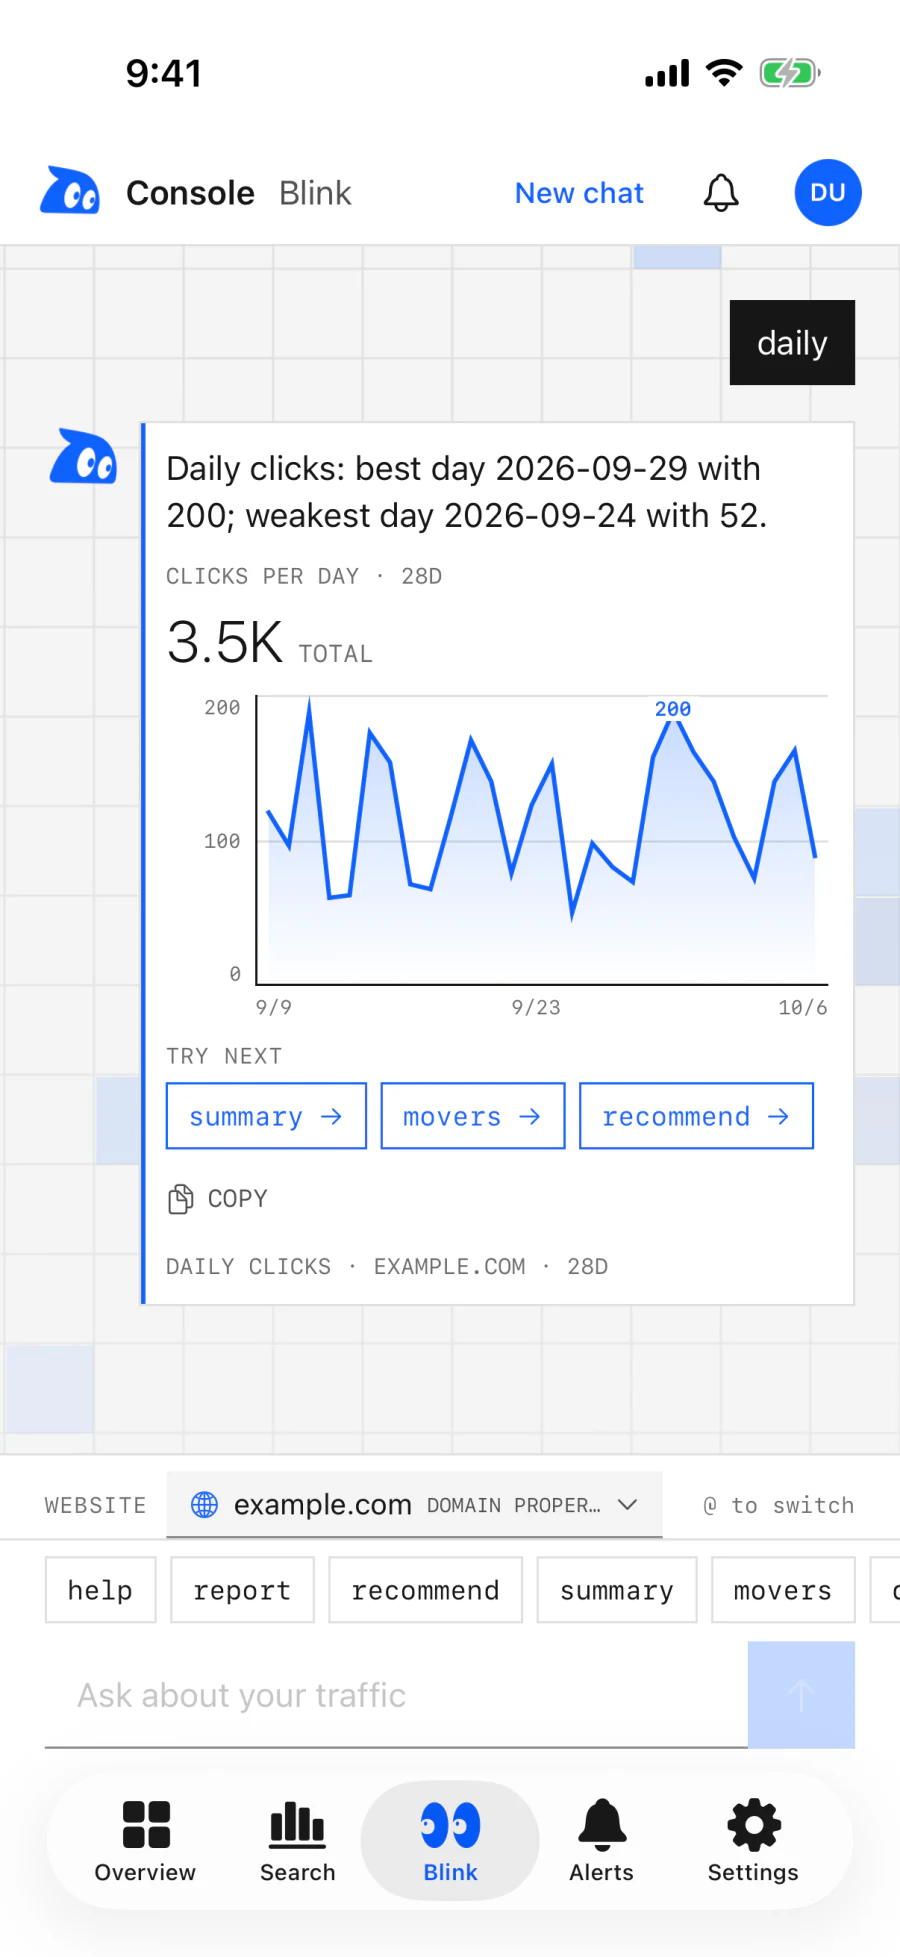Image resolution: width=900 pixels, height=1957 pixels.
Task: Choose the movers chip above input
Action: 783,1590
